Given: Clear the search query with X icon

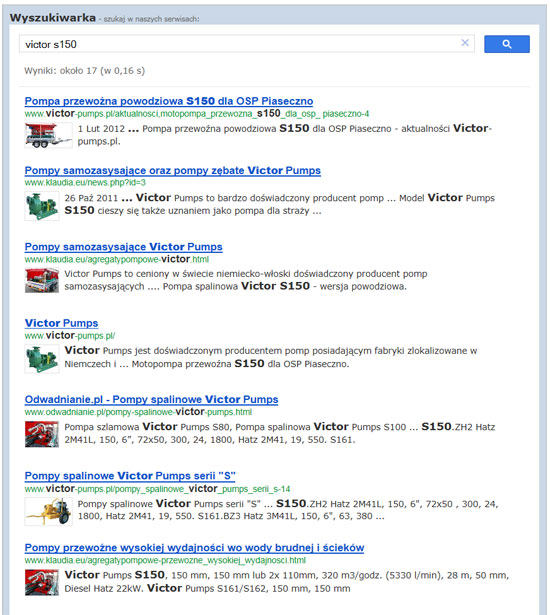Looking at the screenshot, I should [x=465, y=43].
